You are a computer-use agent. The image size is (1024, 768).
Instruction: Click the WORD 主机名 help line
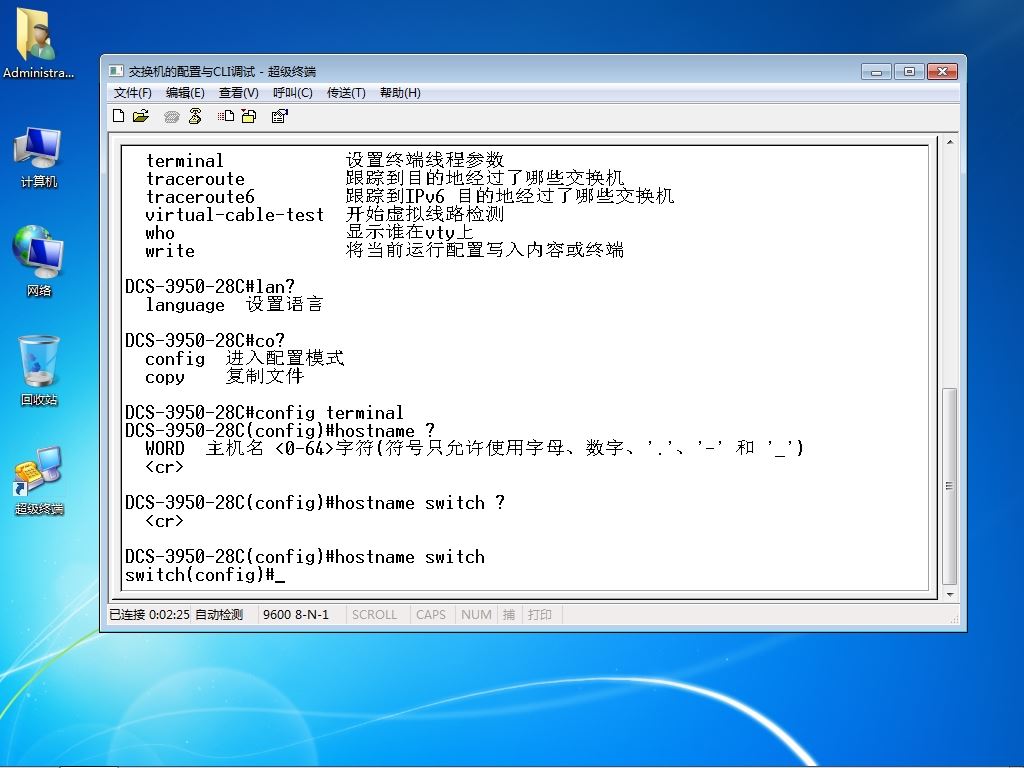pos(474,449)
